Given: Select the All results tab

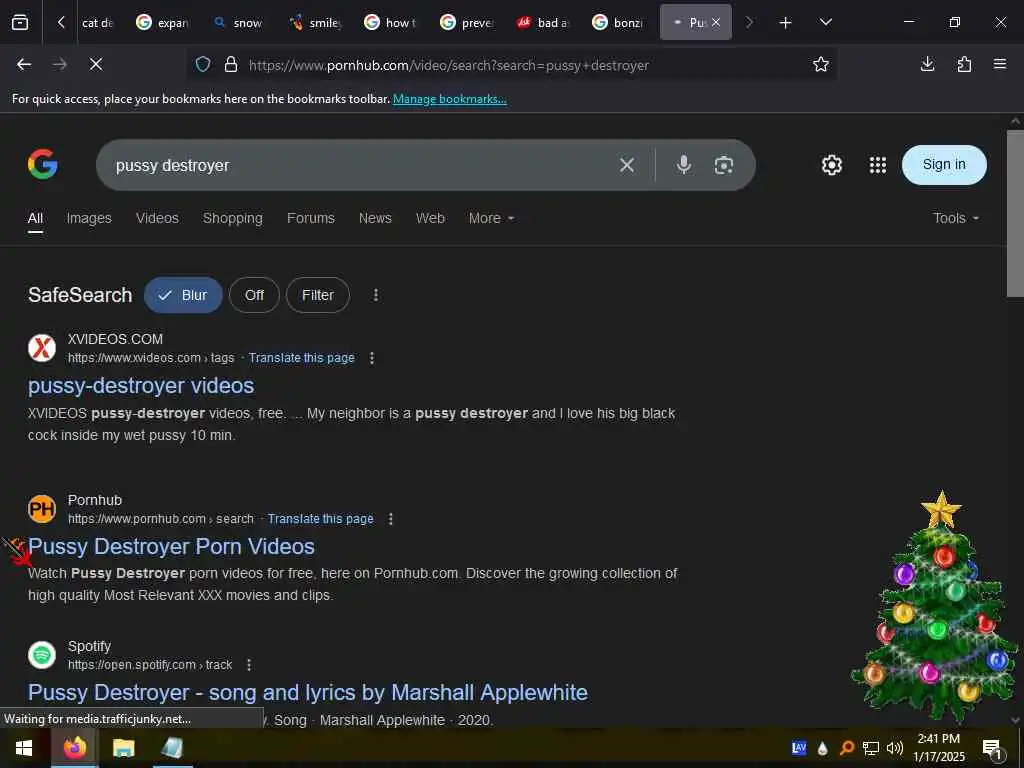Looking at the screenshot, I should pos(35,218).
